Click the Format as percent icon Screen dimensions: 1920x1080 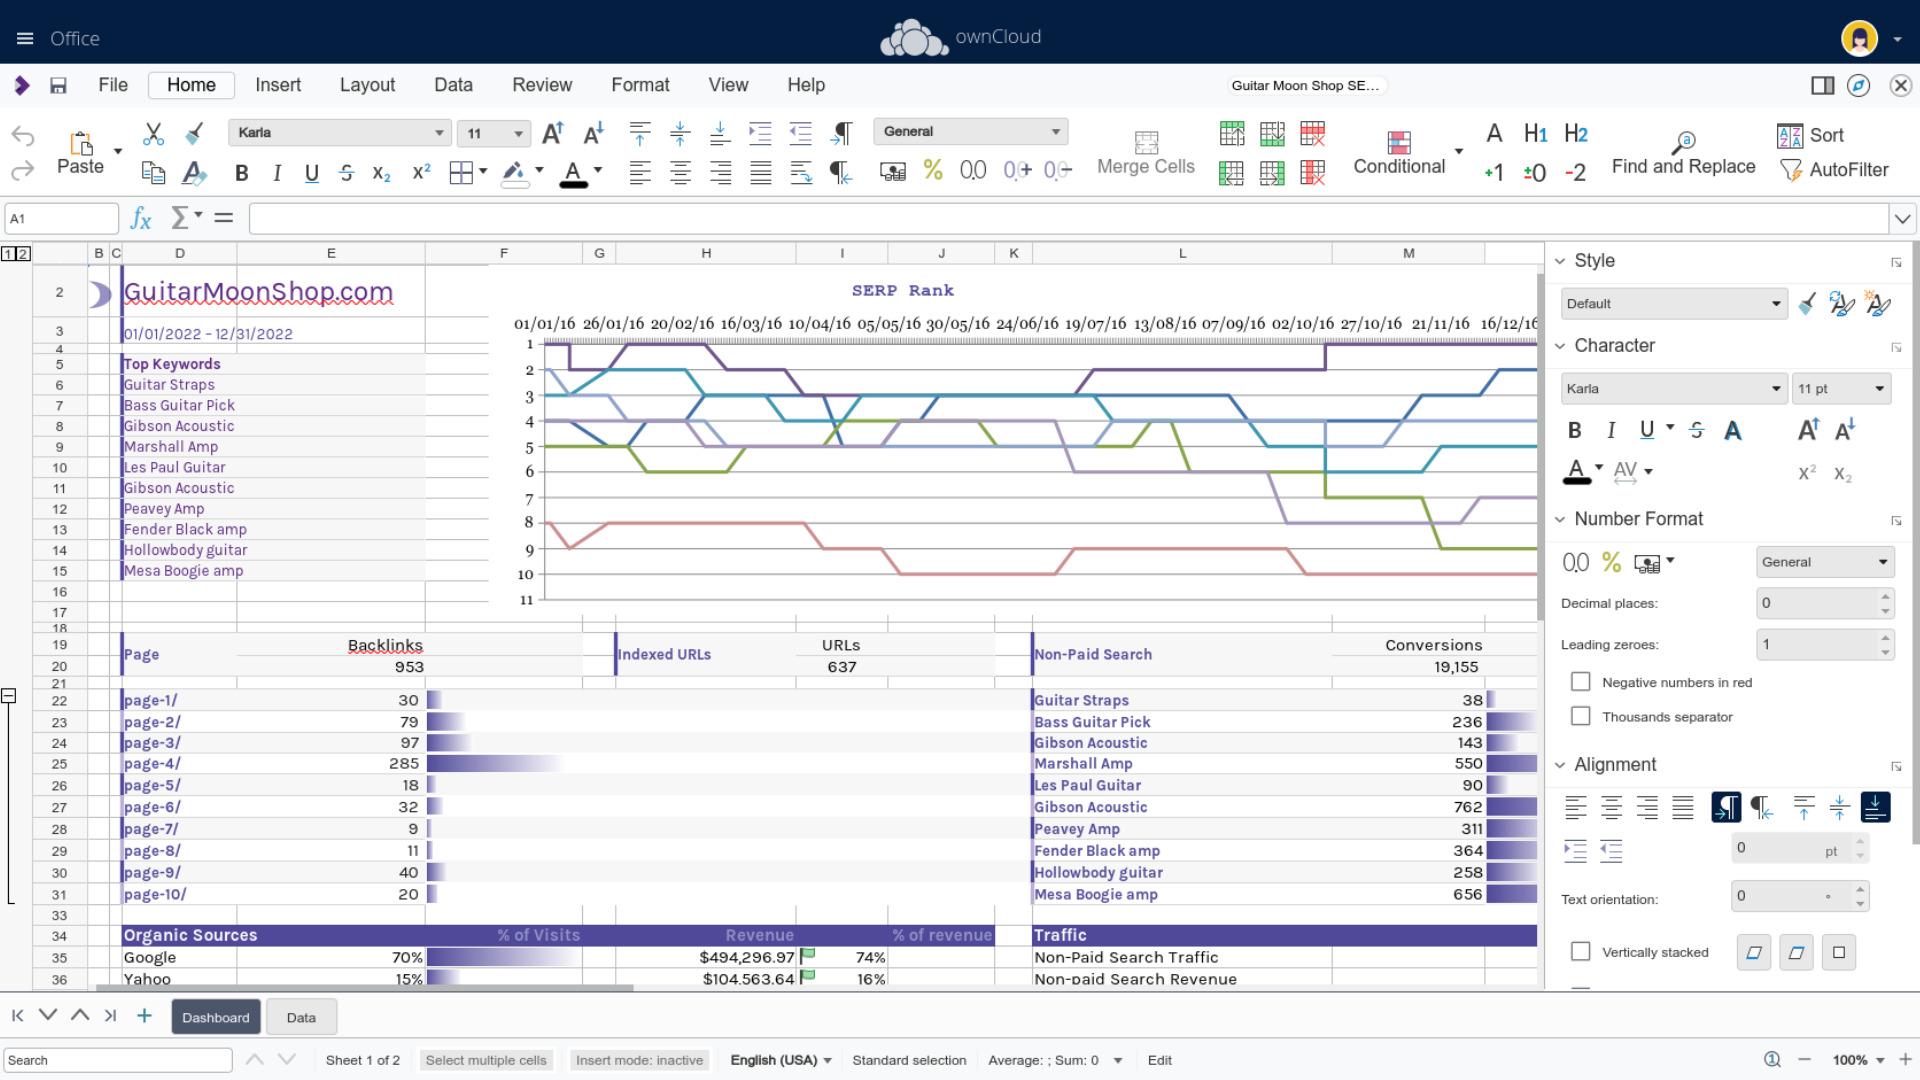tap(933, 170)
